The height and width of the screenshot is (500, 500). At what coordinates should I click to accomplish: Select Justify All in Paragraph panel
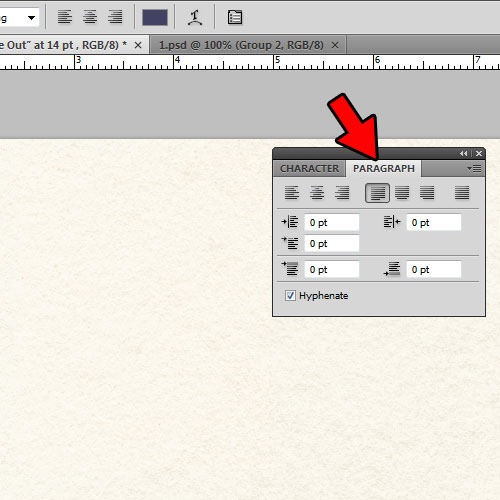(x=462, y=193)
